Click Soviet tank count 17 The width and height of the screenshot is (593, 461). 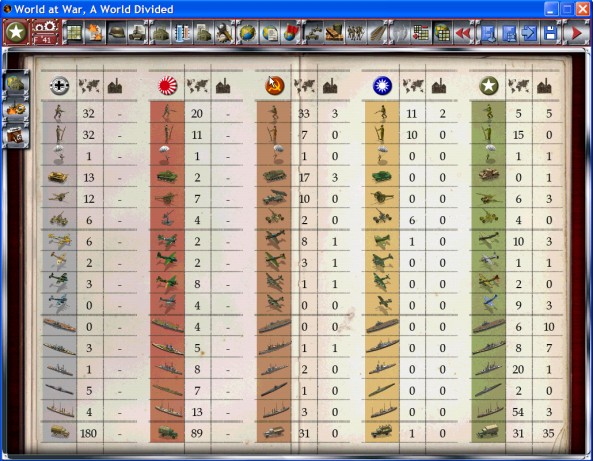[x=304, y=177]
